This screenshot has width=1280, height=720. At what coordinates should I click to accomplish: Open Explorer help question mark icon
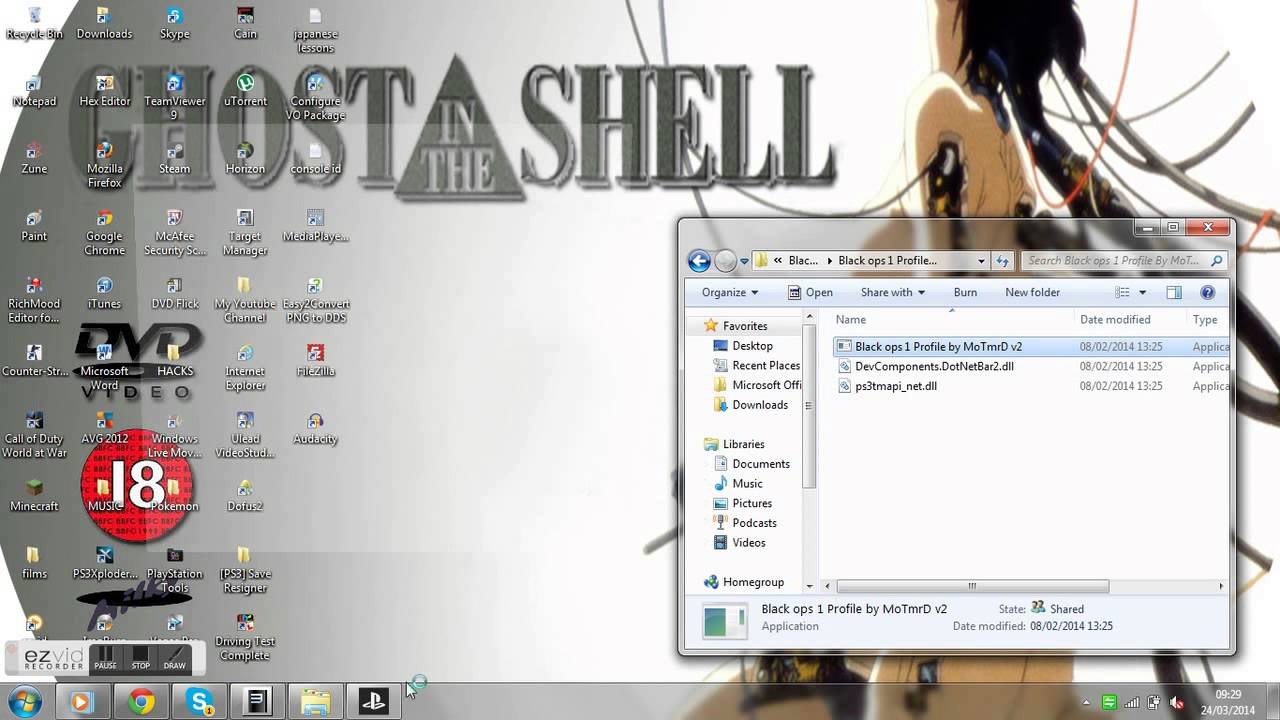click(1207, 292)
